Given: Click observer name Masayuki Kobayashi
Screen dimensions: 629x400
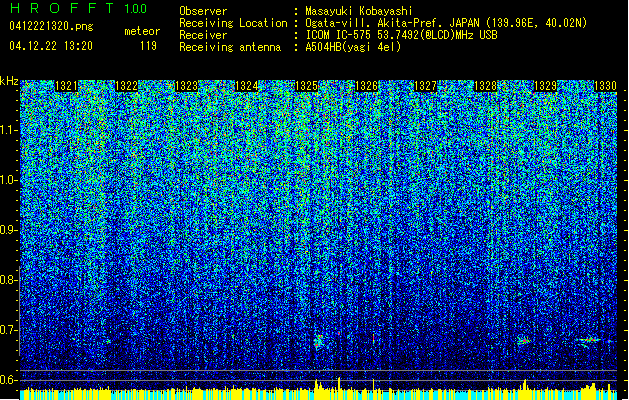Looking at the screenshot, I should pyautogui.click(x=359, y=11).
